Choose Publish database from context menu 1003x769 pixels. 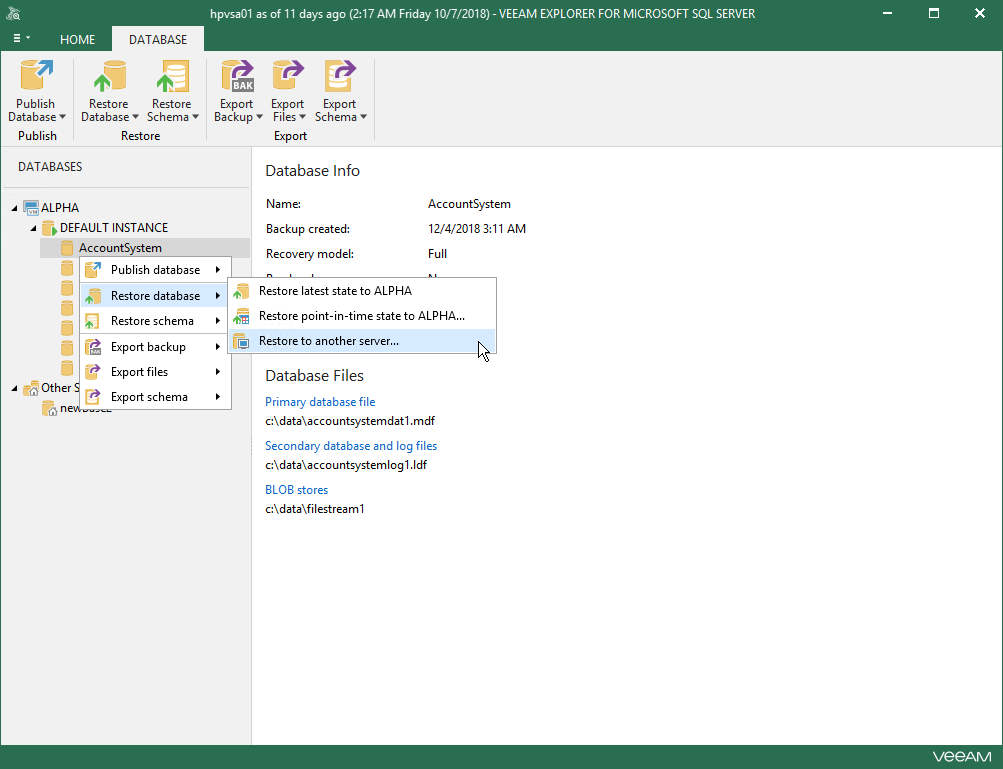[155, 270]
